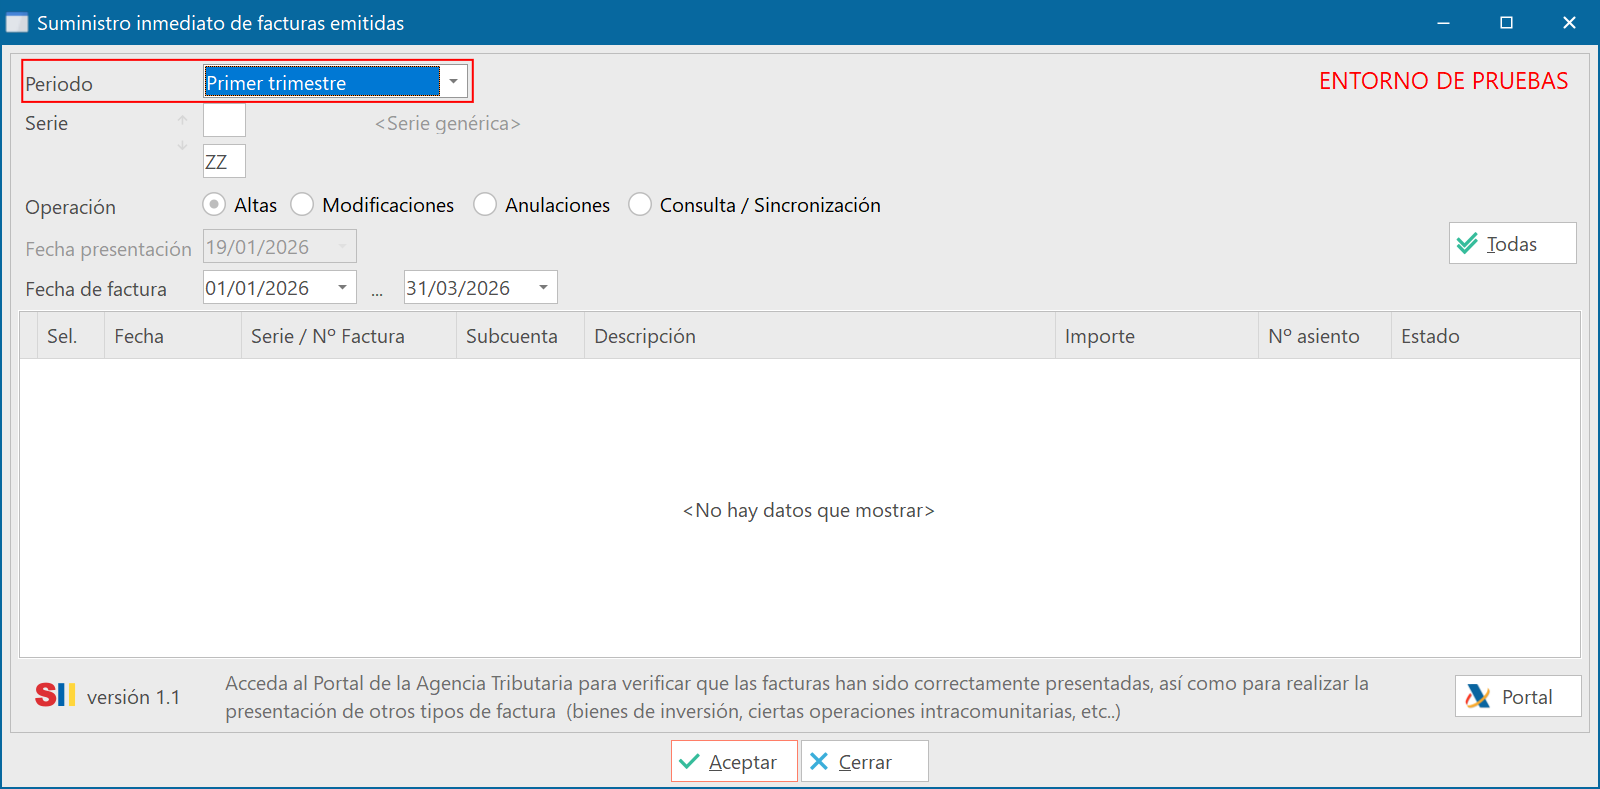
Task: Expand the Periodo dropdown list
Action: [453, 82]
